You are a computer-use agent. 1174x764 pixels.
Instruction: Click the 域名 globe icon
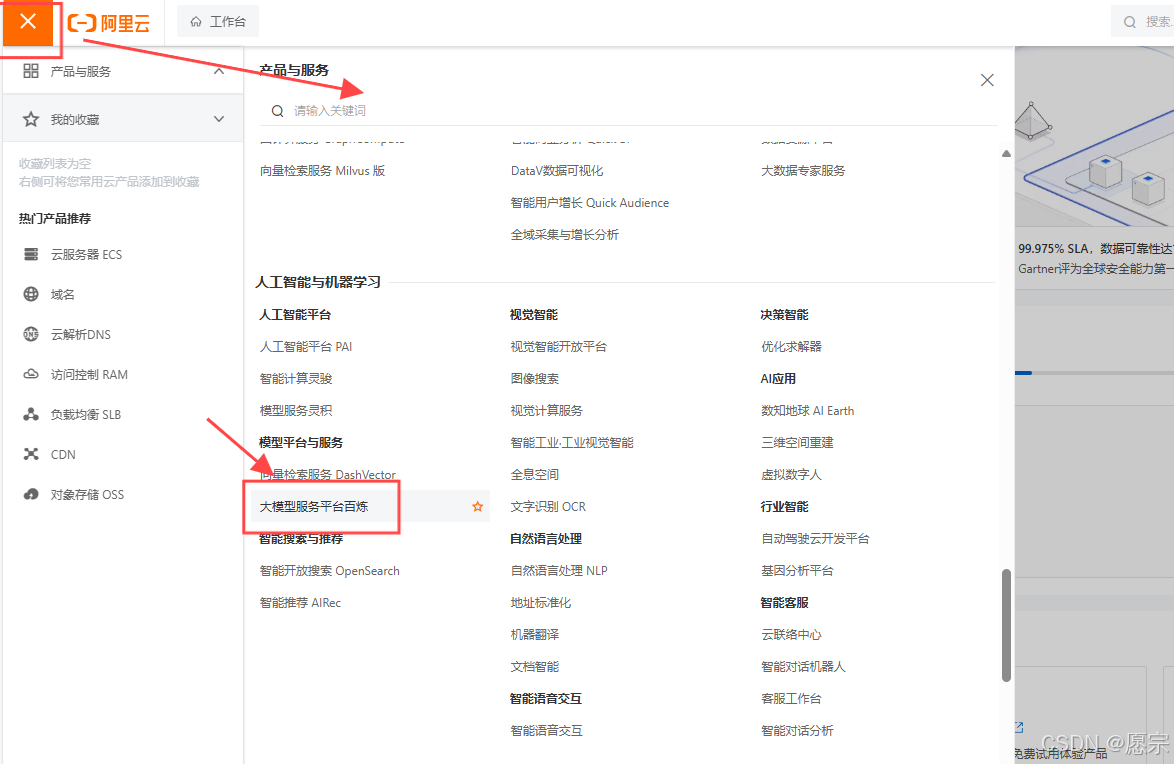31,294
